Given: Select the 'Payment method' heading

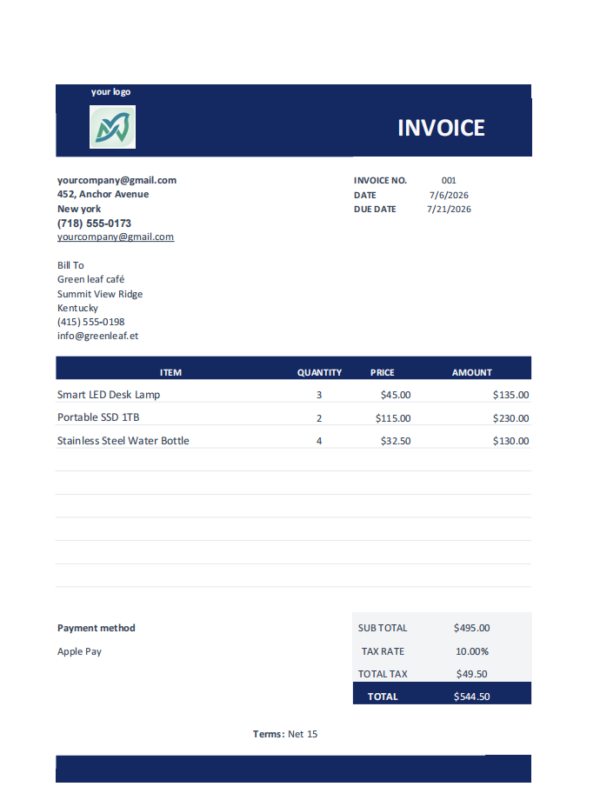Looking at the screenshot, I should click(x=96, y=628).
